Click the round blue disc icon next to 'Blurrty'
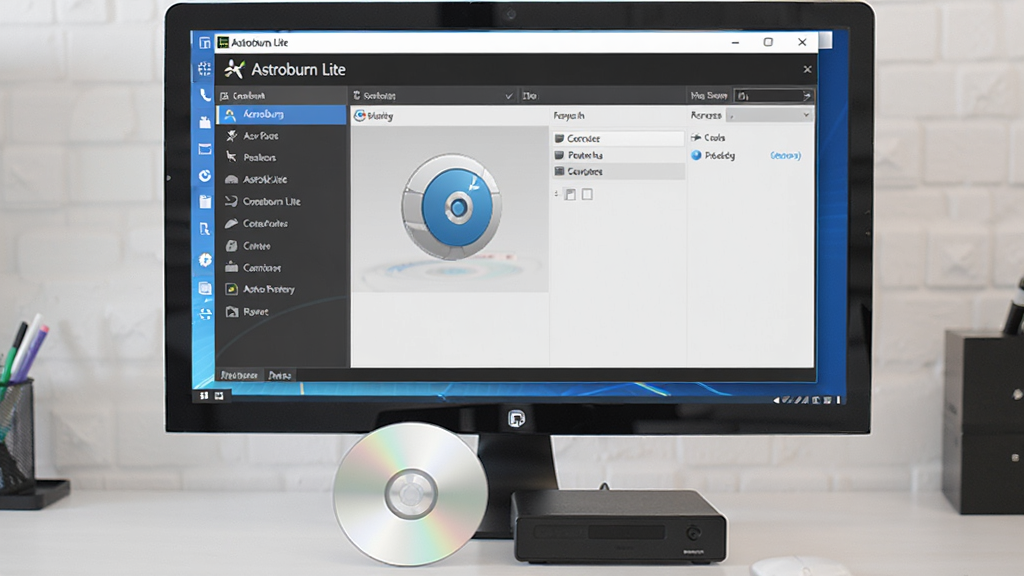The image size is (1024, 576). tap(359, 116)
